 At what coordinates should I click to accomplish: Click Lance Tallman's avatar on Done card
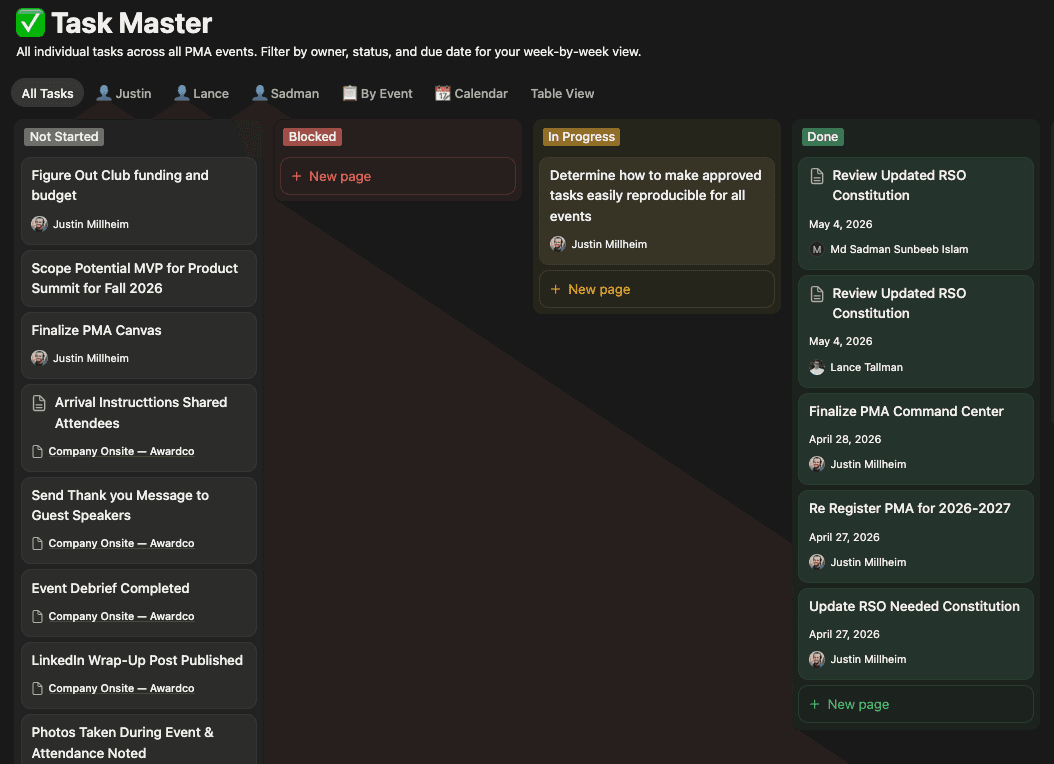(817, 367)
